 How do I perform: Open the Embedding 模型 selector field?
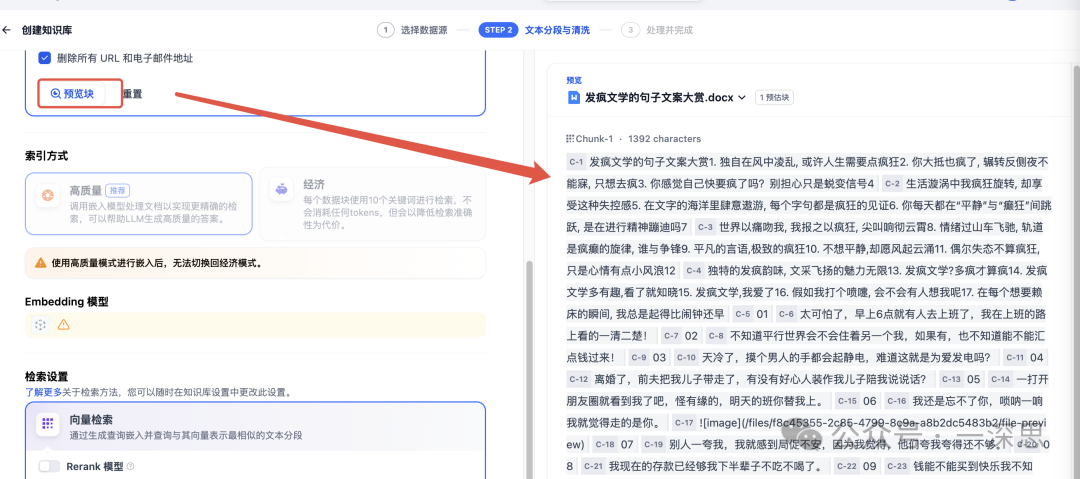(255, 325)
